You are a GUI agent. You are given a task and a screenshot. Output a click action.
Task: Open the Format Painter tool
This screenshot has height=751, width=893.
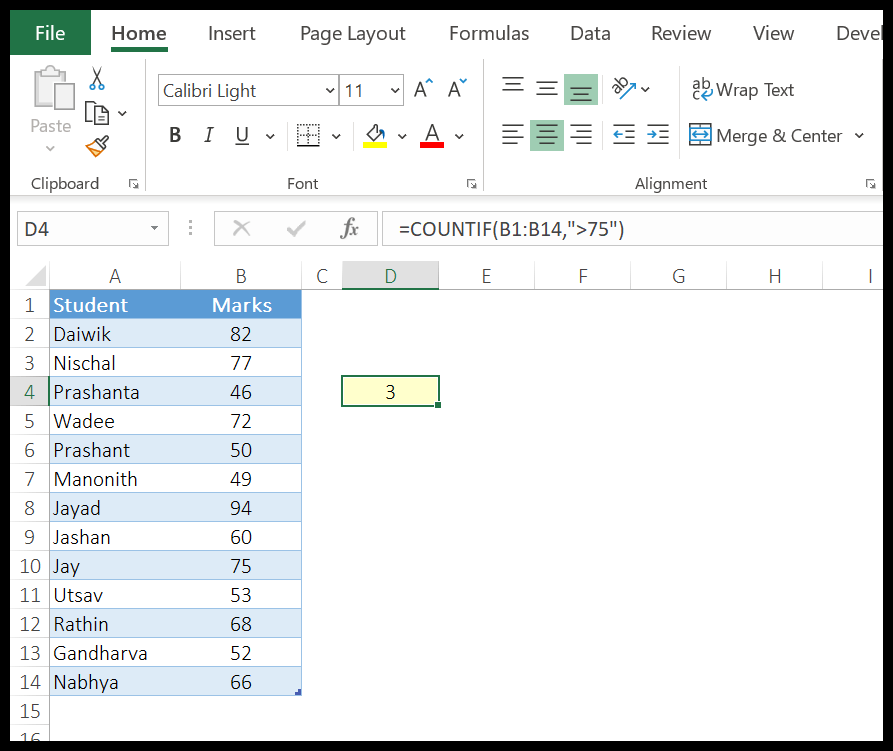click(97, 145)
